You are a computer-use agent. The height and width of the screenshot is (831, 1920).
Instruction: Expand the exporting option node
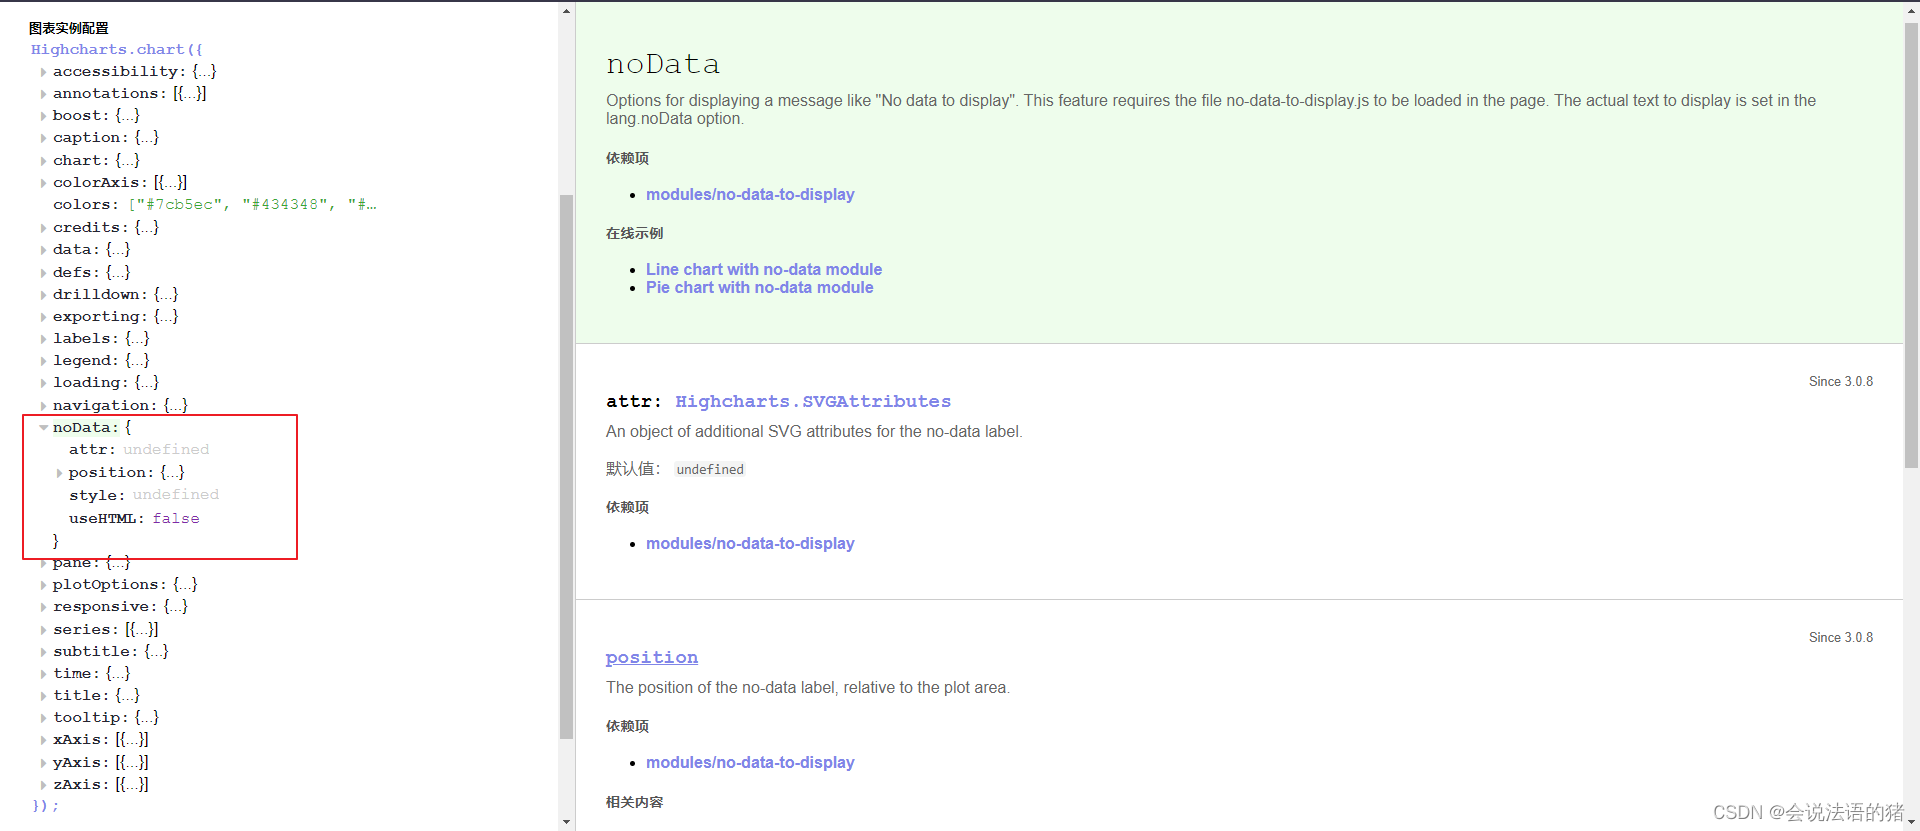click(43, 317)
